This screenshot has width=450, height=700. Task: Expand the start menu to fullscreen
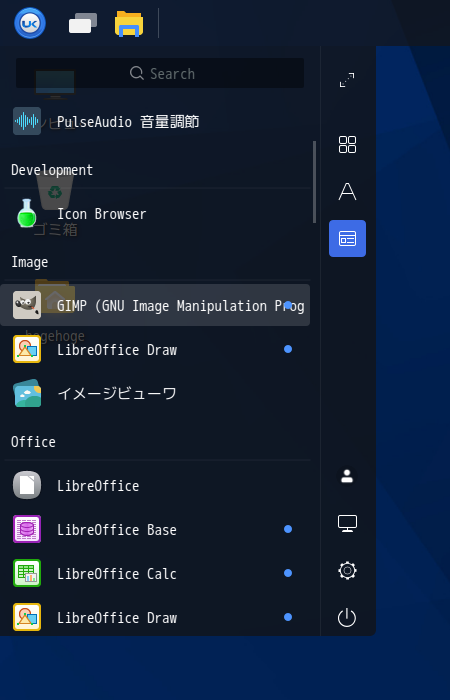click(x=347, y=80)
